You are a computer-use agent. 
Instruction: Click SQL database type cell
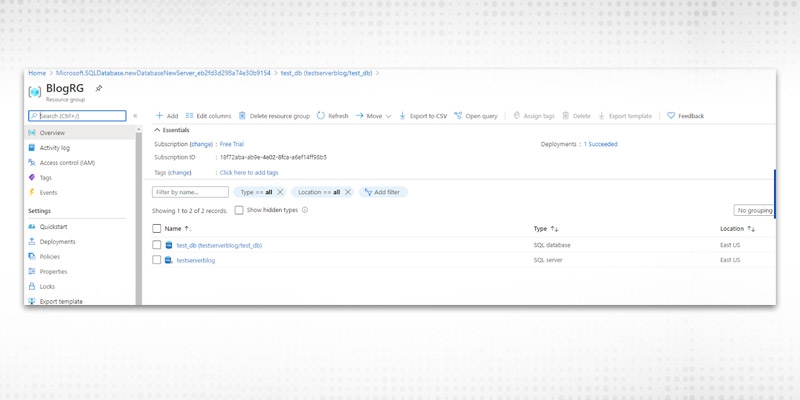(x=552, y=245)
